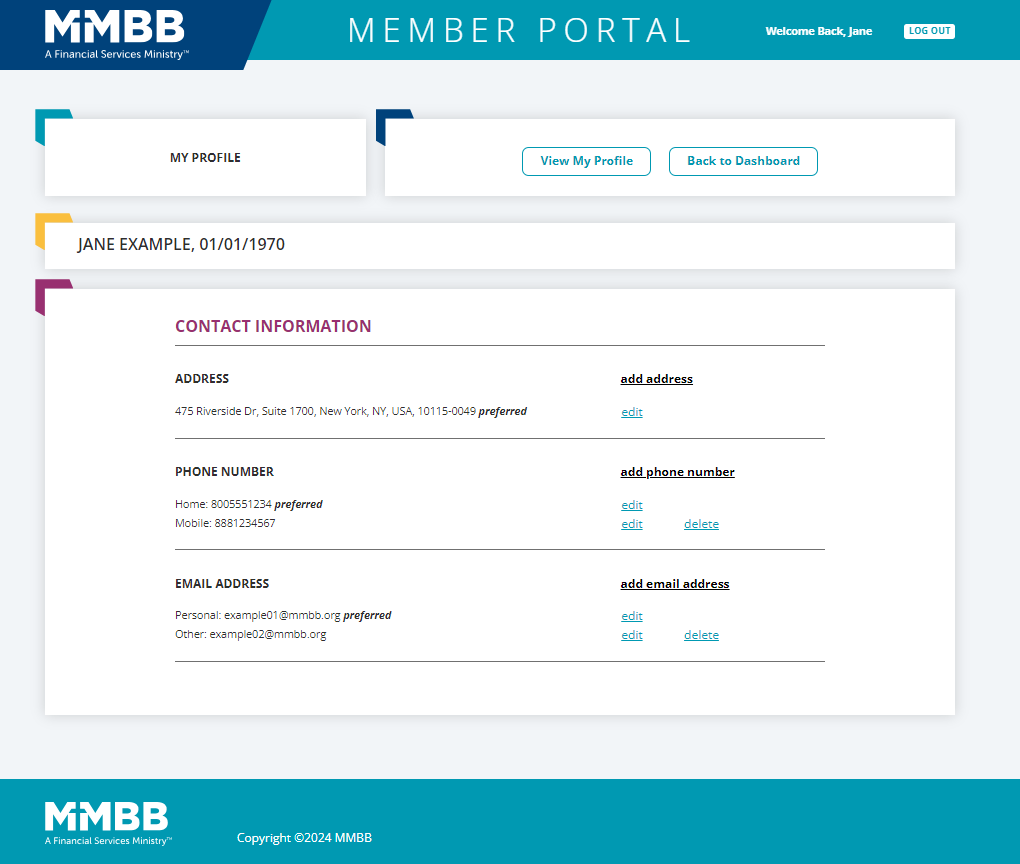Click add phone number link
This screenshot has height=864, width=1020.
677,472
